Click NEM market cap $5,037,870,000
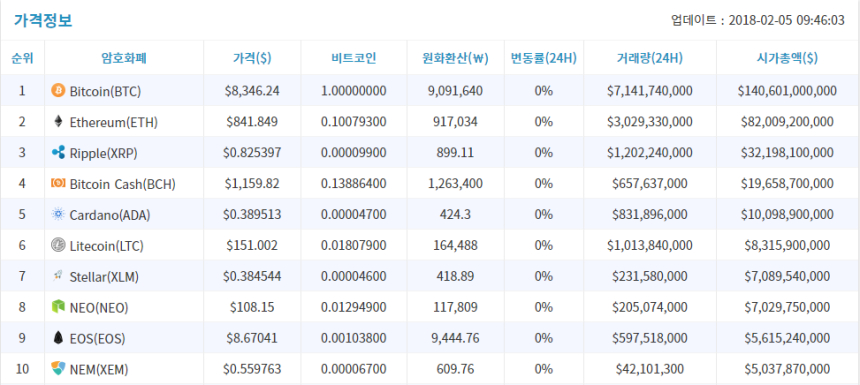 point(788,370)
